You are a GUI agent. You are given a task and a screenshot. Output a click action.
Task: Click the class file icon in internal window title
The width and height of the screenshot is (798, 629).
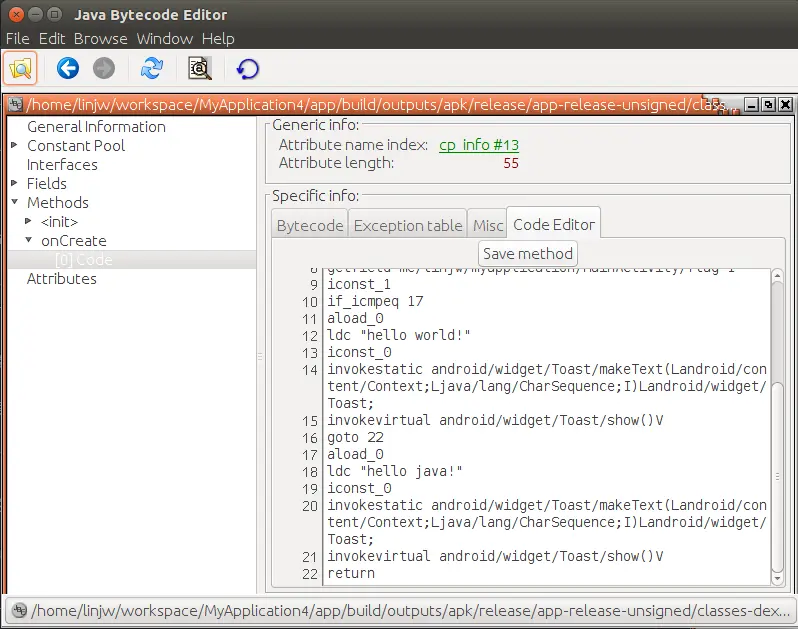click(x=16, y=104)
